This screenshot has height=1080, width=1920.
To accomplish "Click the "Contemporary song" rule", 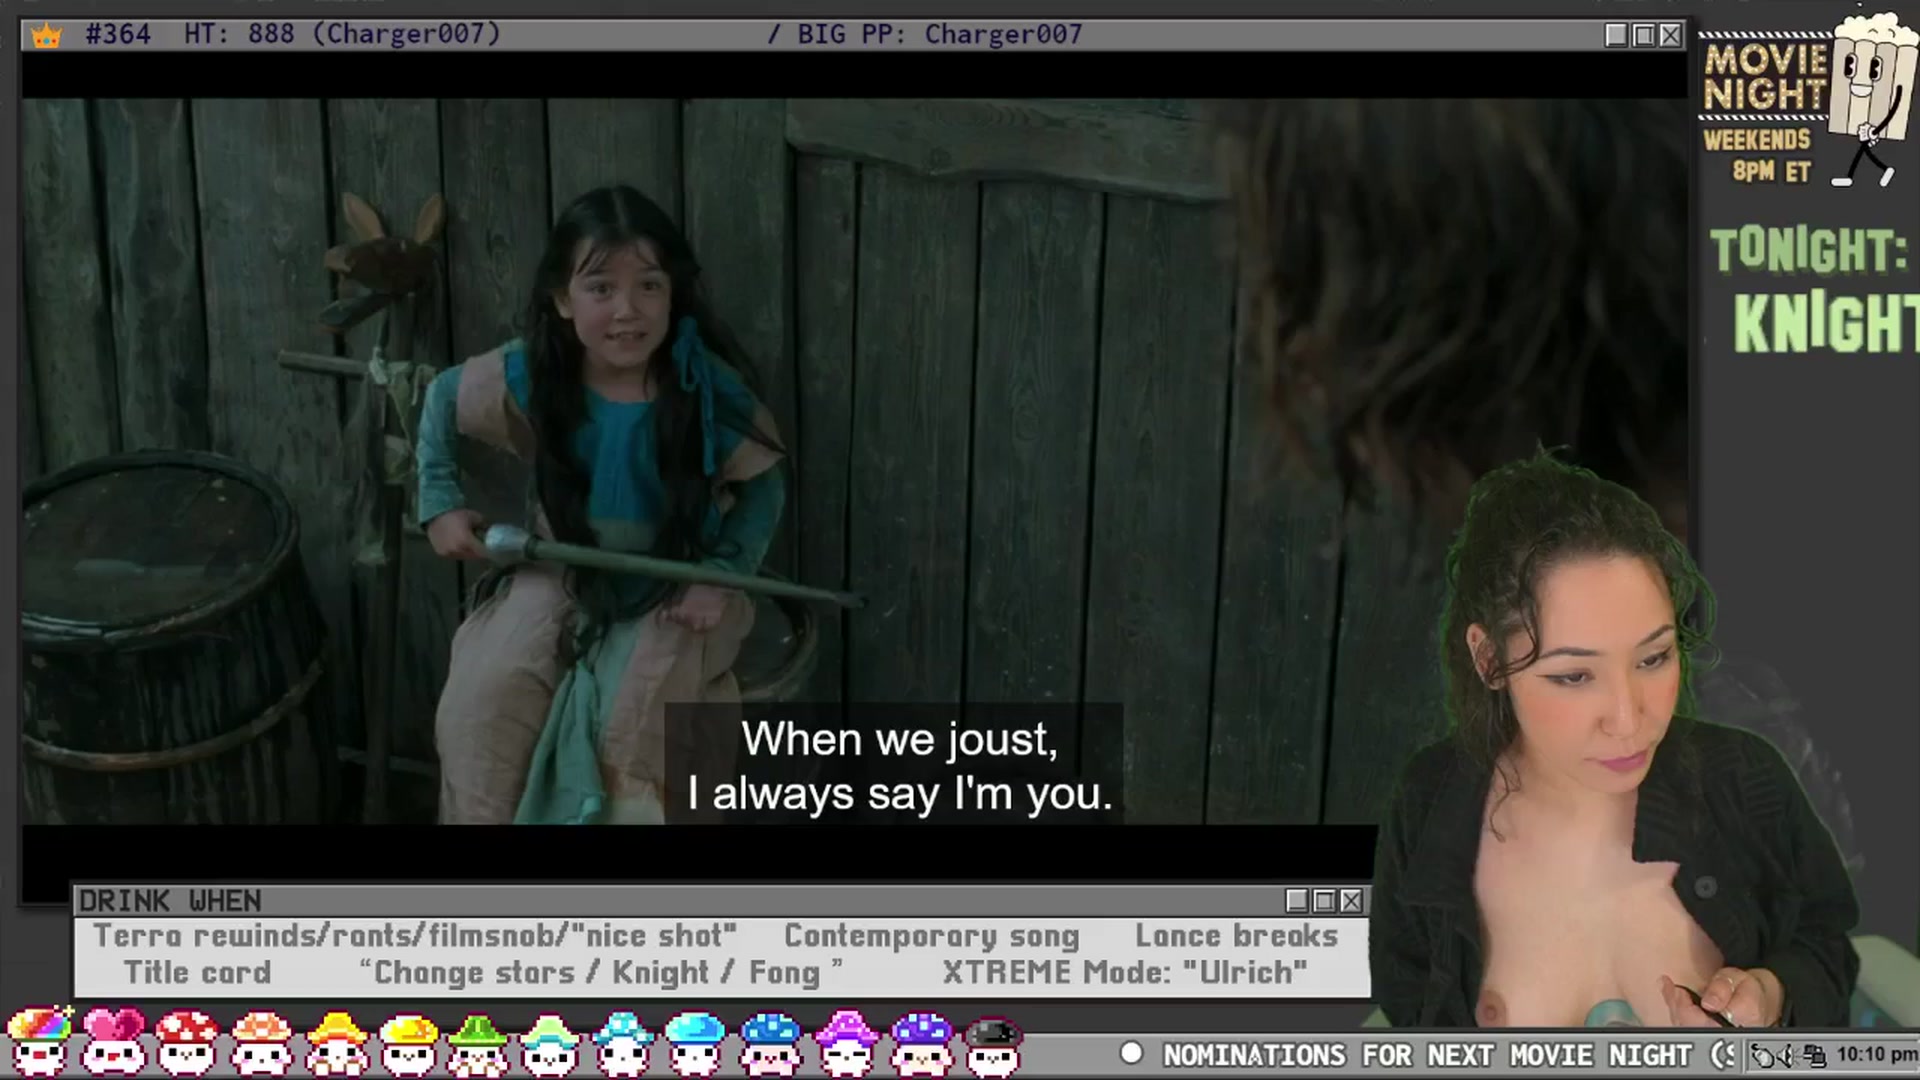I will (932, 936).
